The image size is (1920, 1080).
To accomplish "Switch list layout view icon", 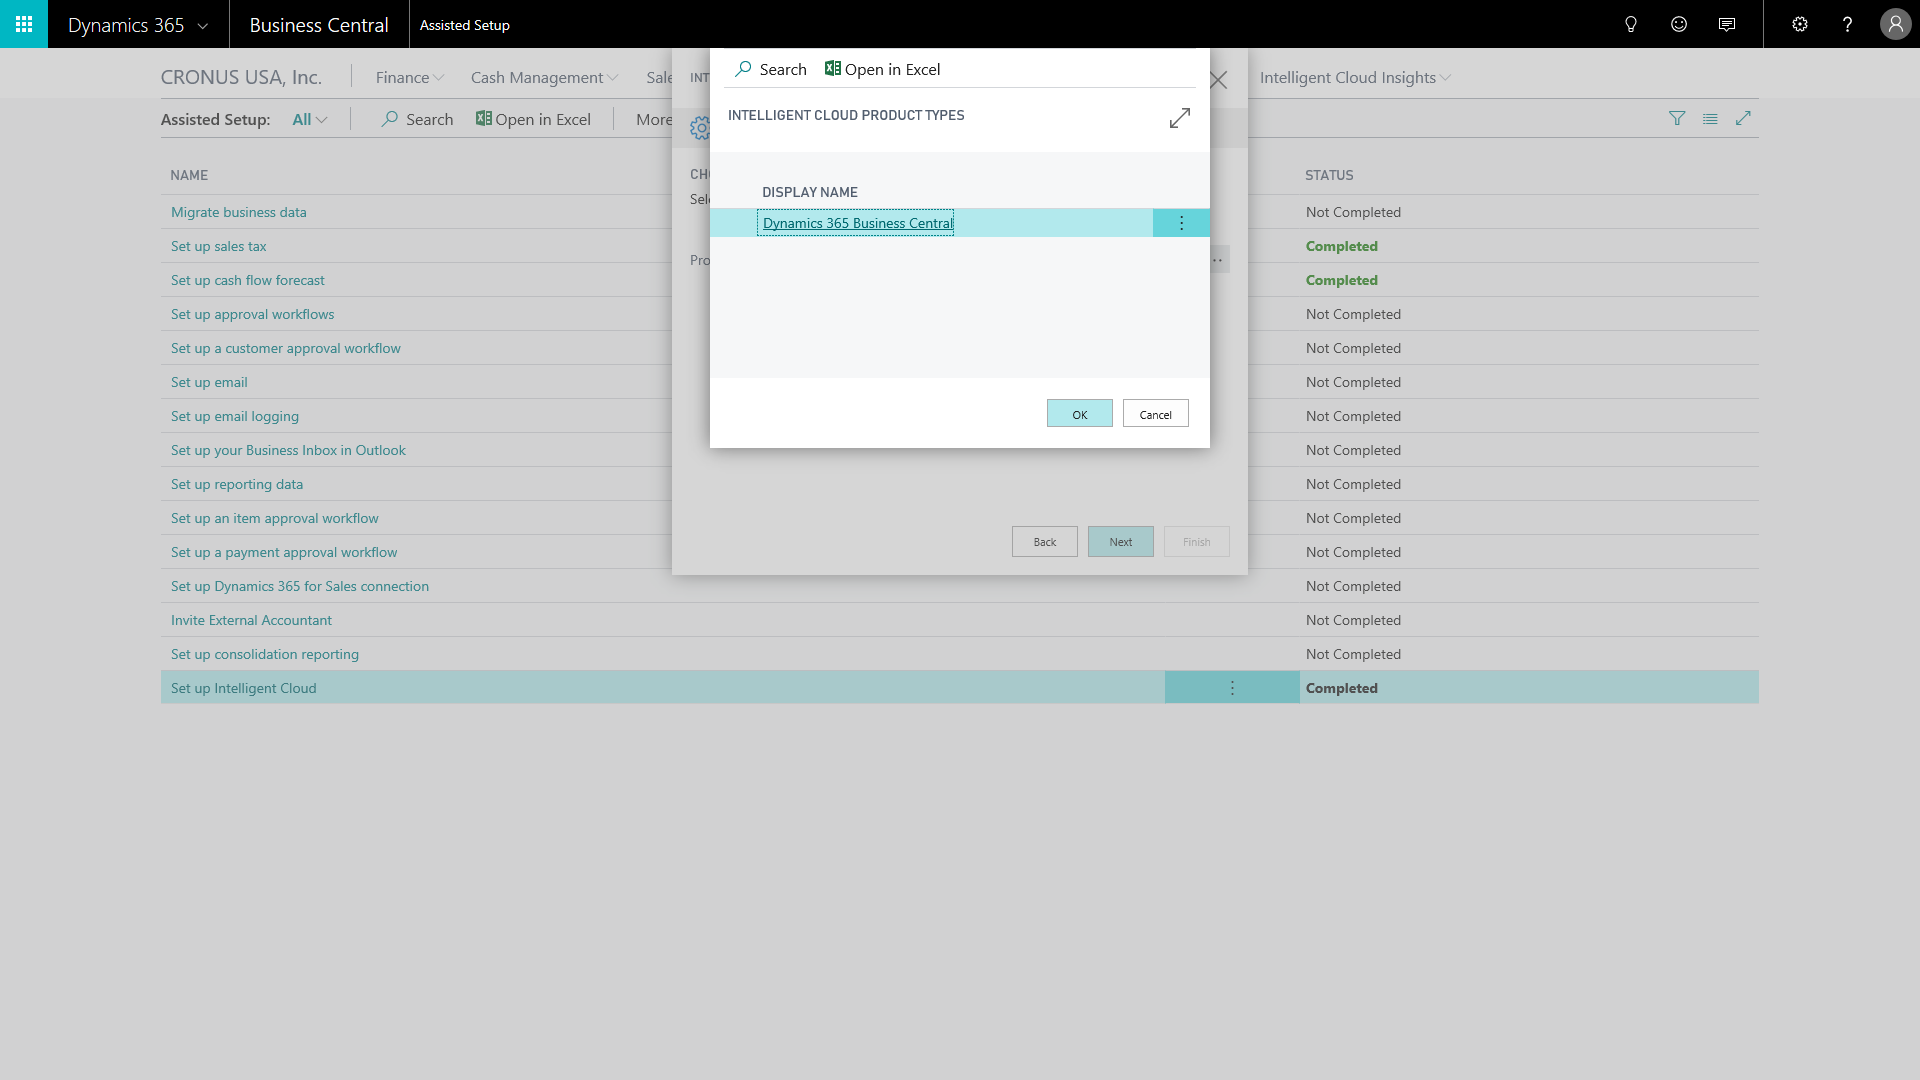I will [x=1710, y=118].
